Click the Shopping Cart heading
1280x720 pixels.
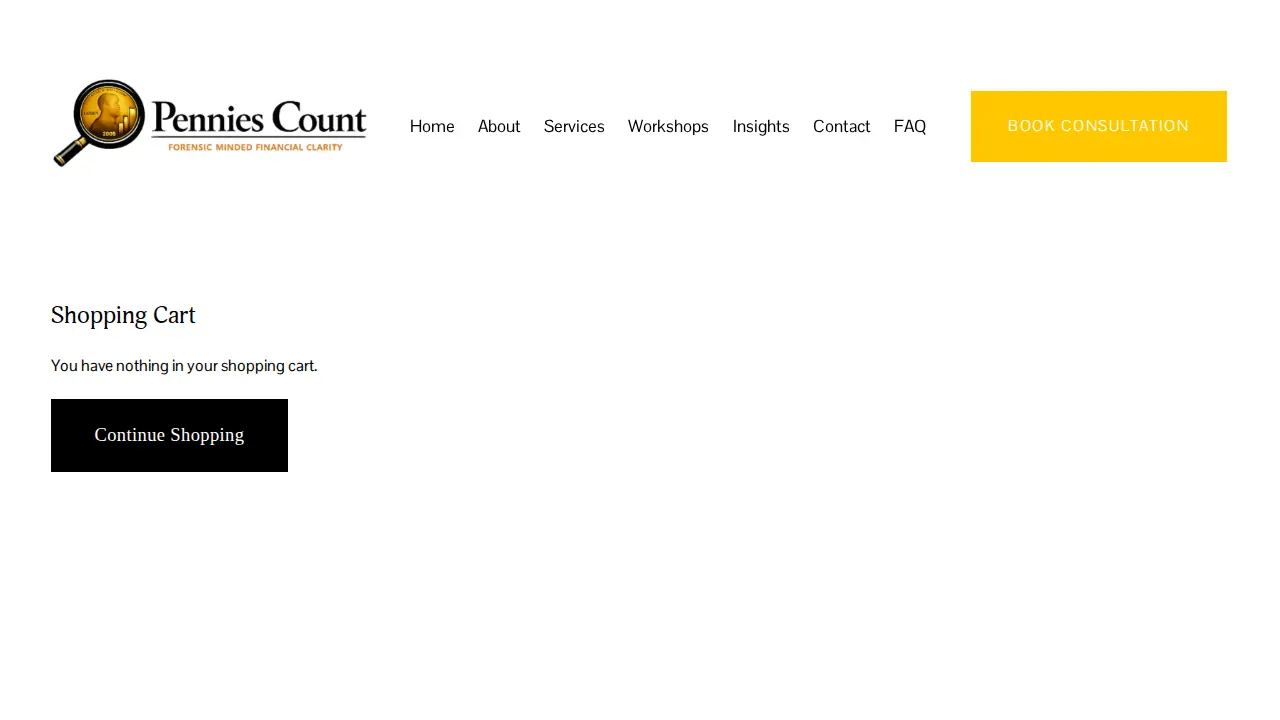point(123,315)
